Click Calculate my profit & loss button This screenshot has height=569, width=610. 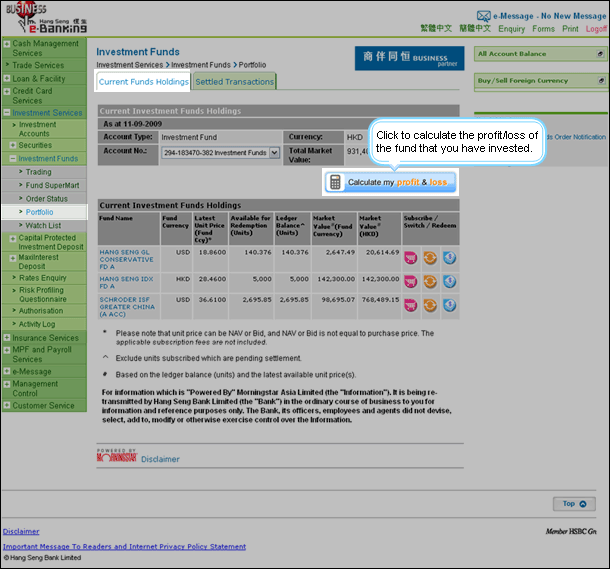coord(391,182)
